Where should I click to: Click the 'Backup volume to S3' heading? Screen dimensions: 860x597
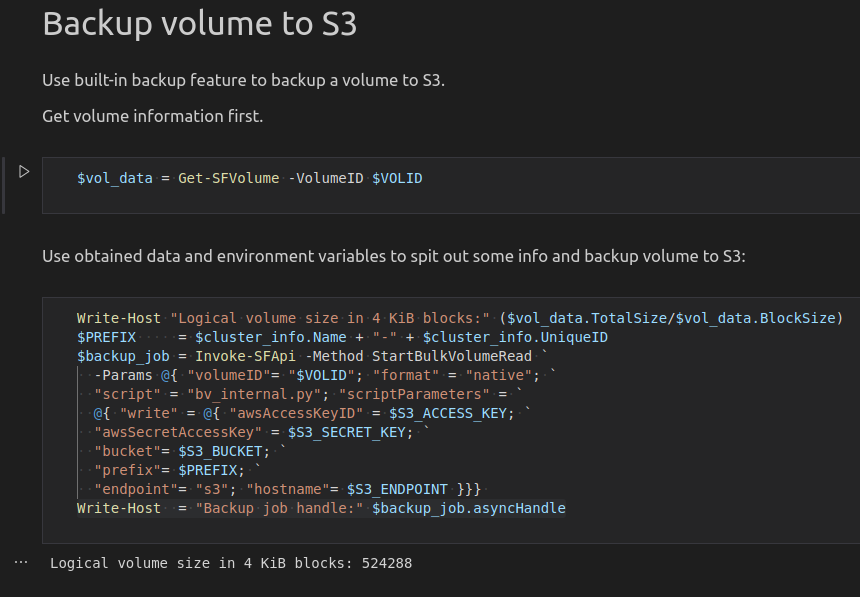pos(200,24)
